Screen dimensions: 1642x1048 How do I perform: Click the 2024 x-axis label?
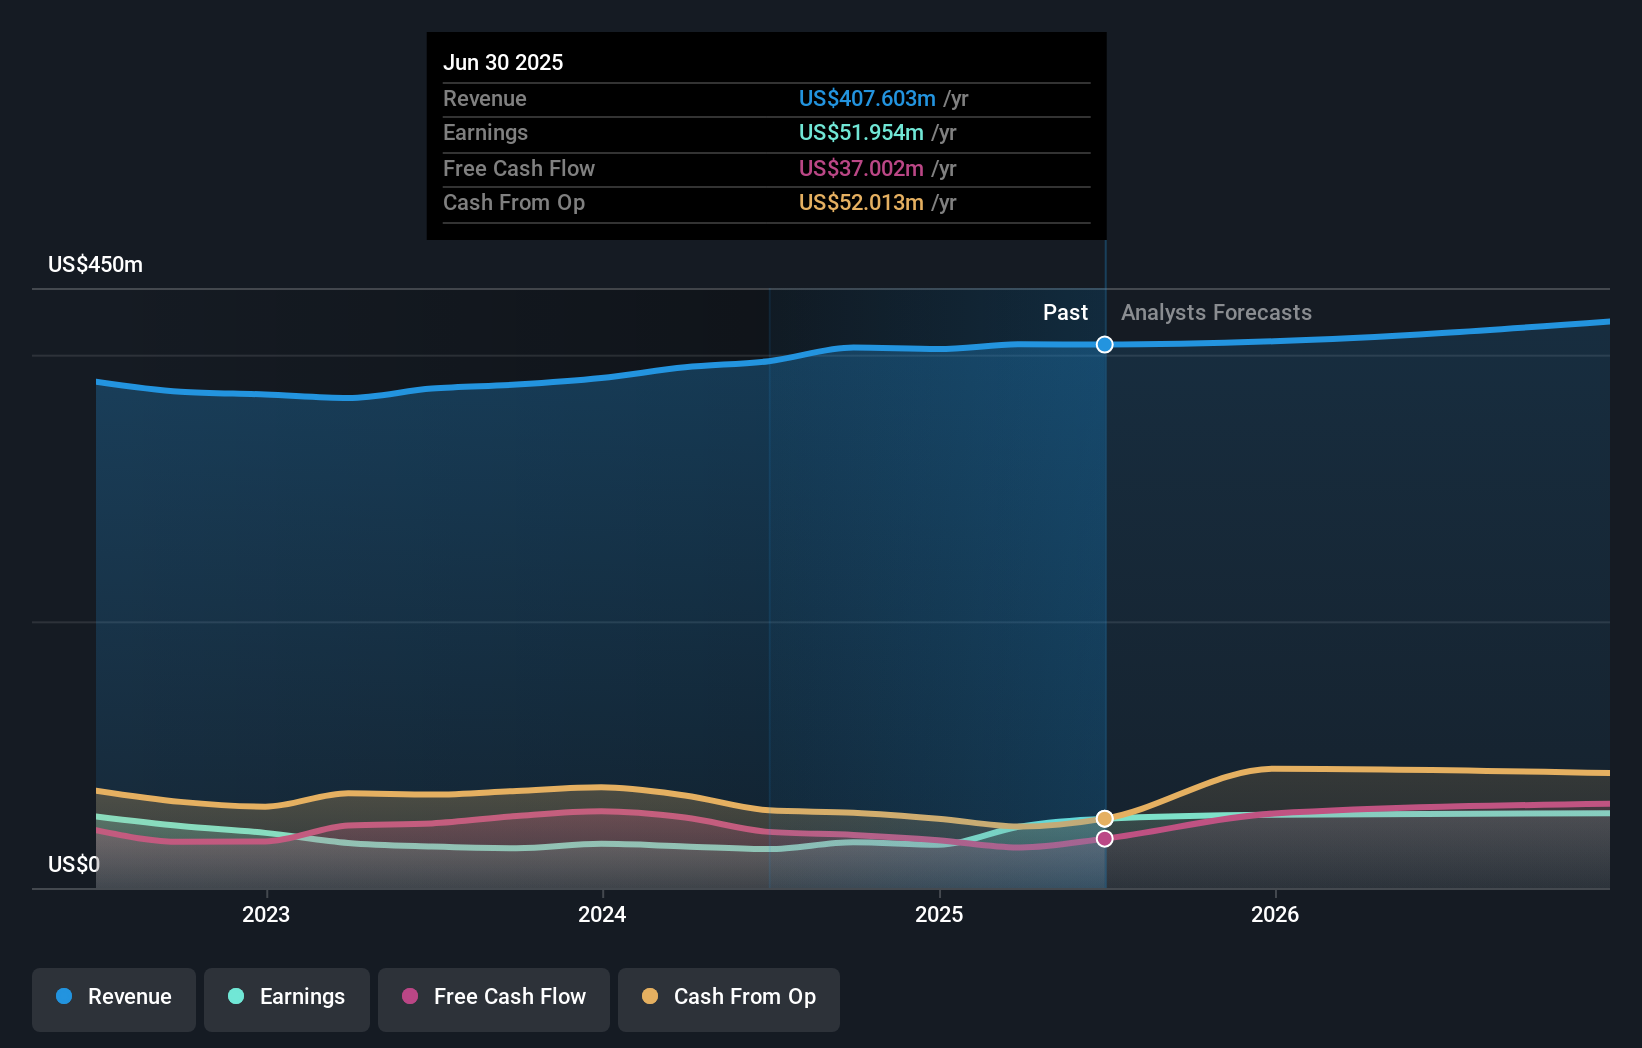[x=602, y=914]
